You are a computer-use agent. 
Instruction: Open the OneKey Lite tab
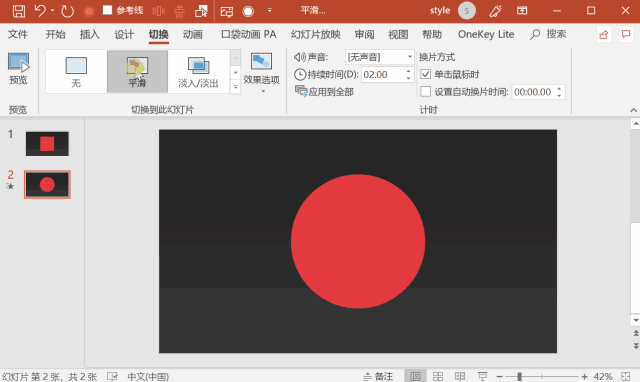pyautogui.click(x=486, y=34)
